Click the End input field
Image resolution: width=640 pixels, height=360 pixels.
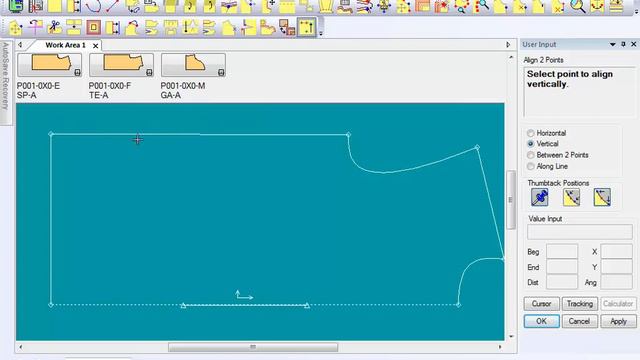point(562,267)
